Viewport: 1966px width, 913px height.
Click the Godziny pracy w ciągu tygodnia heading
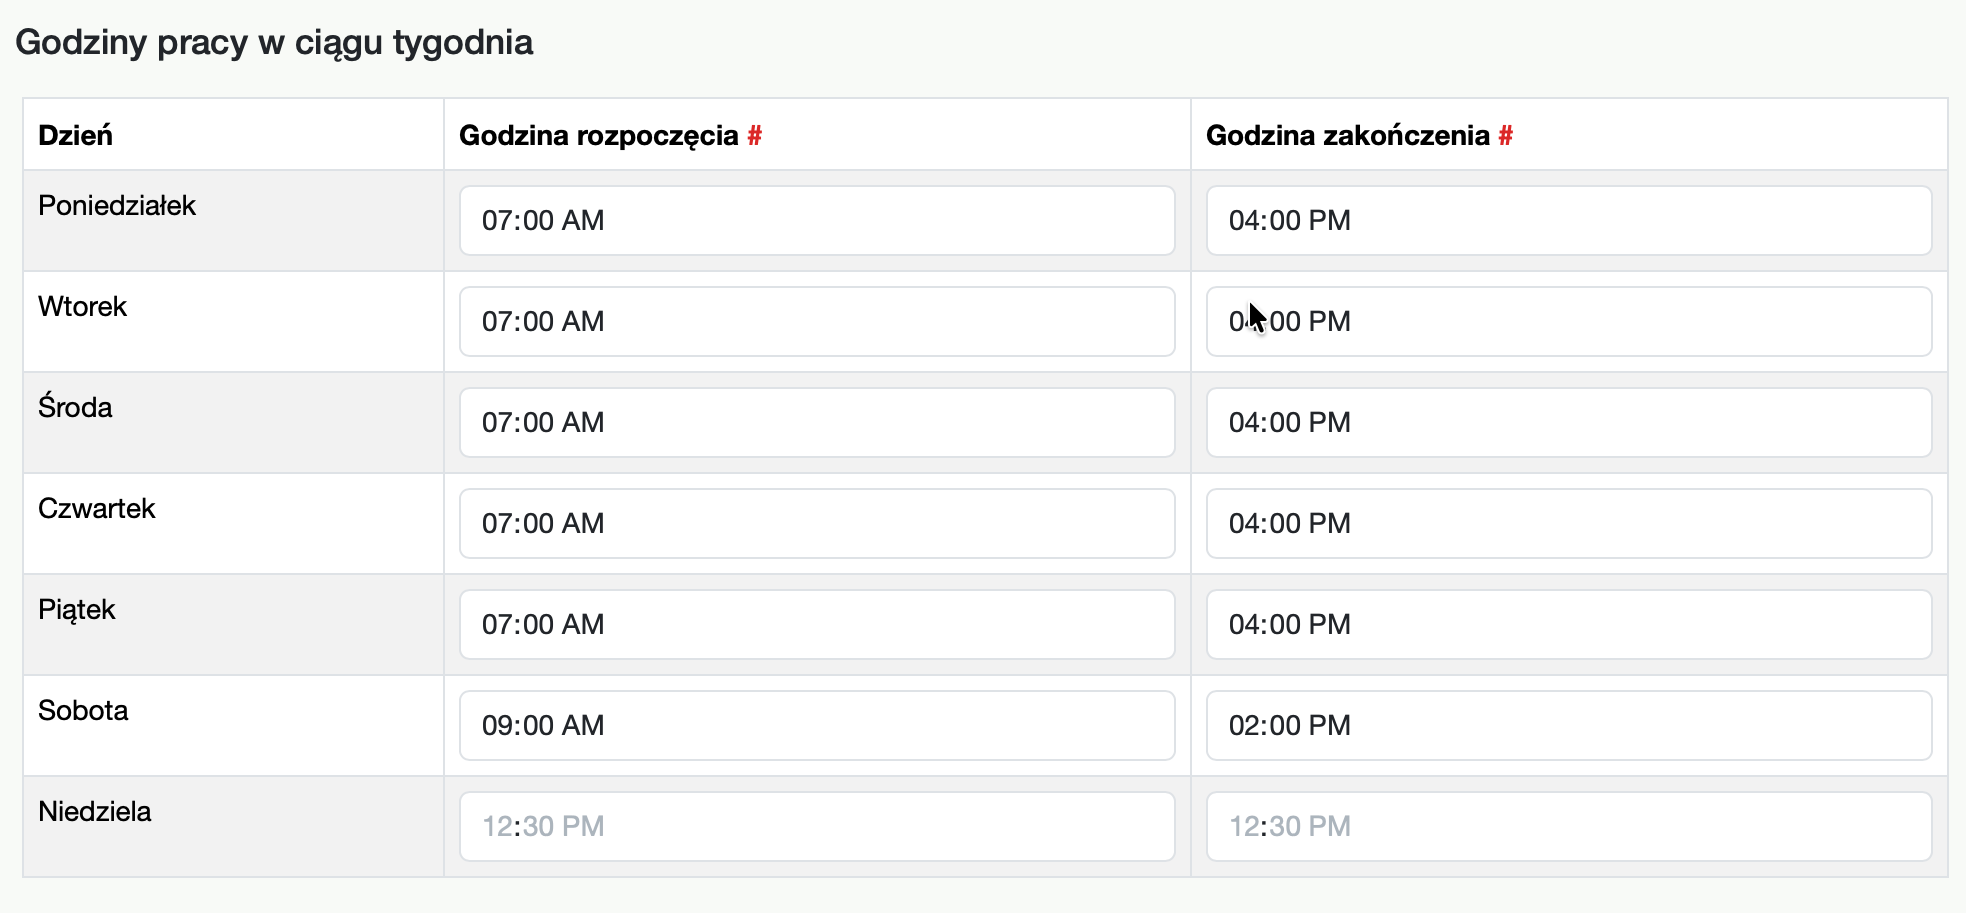(x=274, y=42)
